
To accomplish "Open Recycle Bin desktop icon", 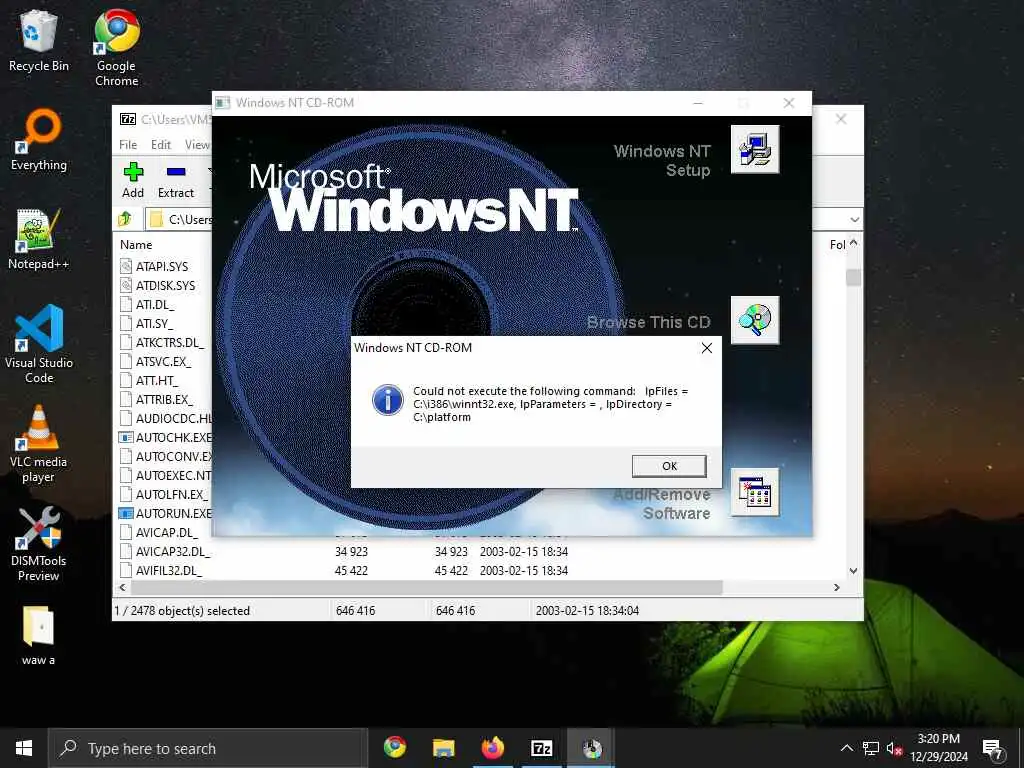I will pos(39,42).
